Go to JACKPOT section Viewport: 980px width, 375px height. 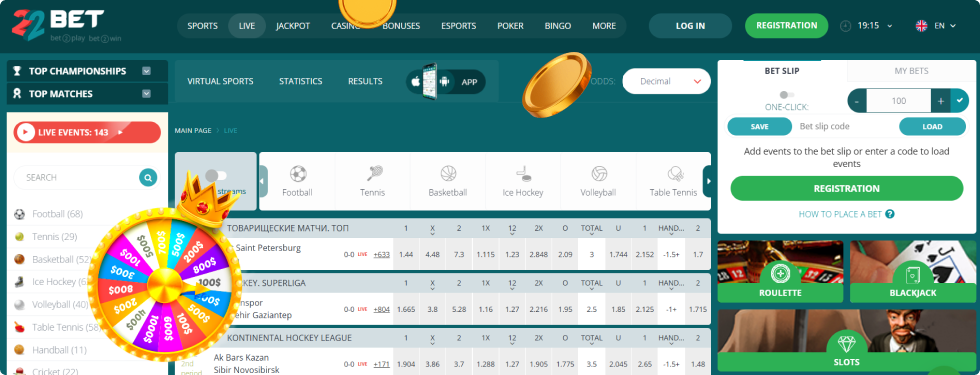293,26
